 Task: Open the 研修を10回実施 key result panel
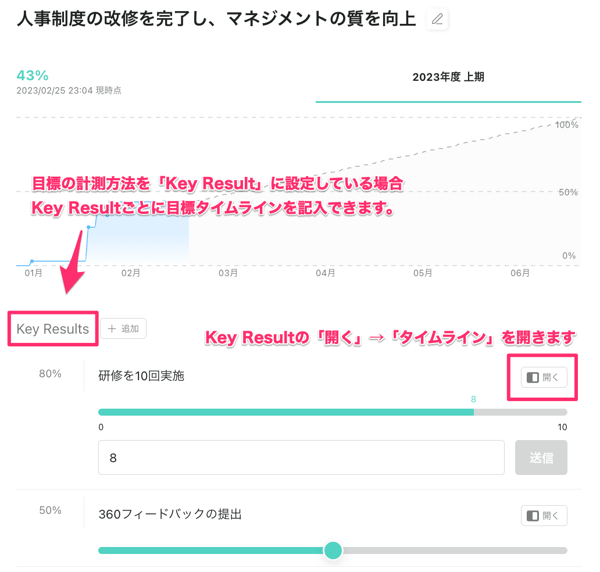pos(544,377)
